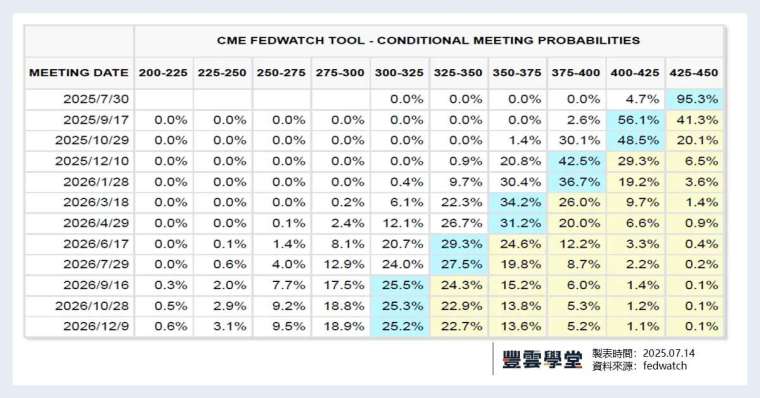Select the 2026/10/28 meeting date row
The image size is (760, 398).
(x=374, y=306)
